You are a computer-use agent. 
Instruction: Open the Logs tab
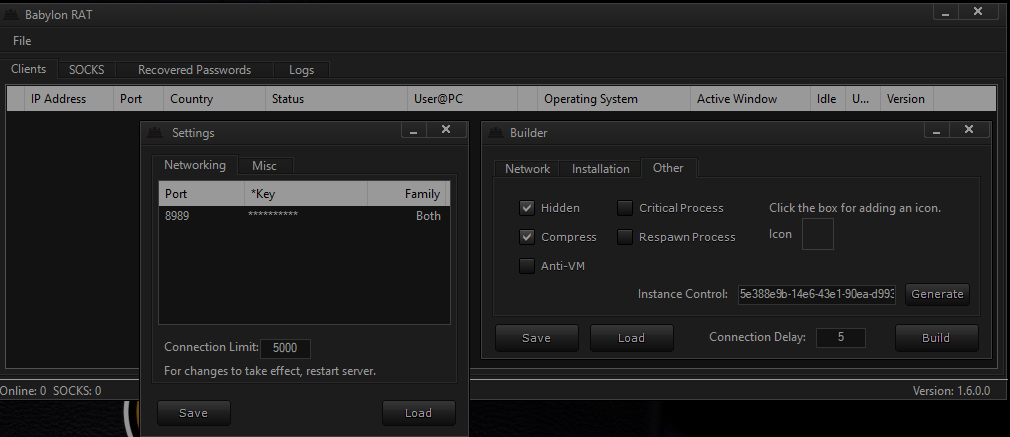coord(301,70)
